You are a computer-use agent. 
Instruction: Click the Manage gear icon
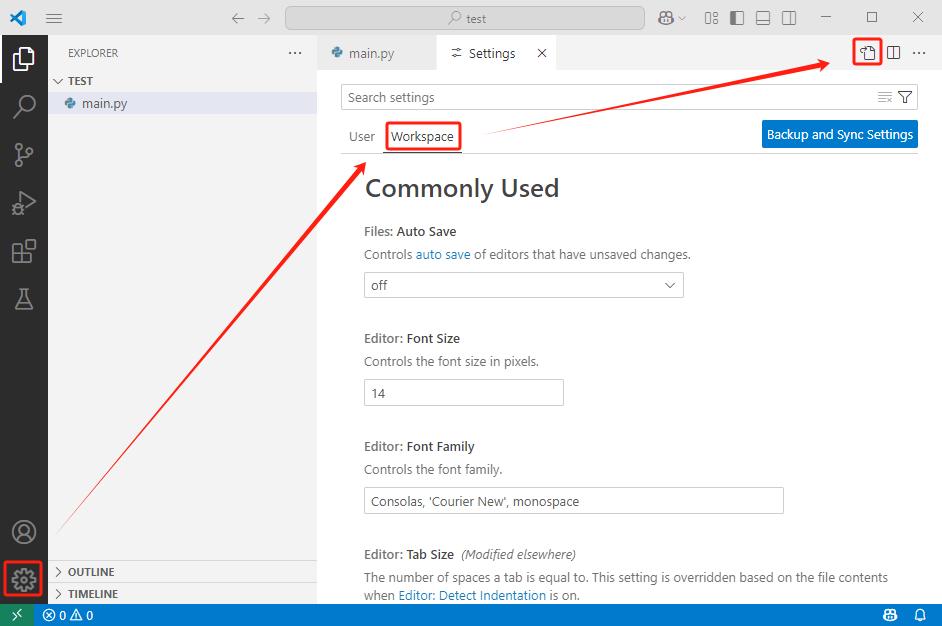(x=23, y=579)
